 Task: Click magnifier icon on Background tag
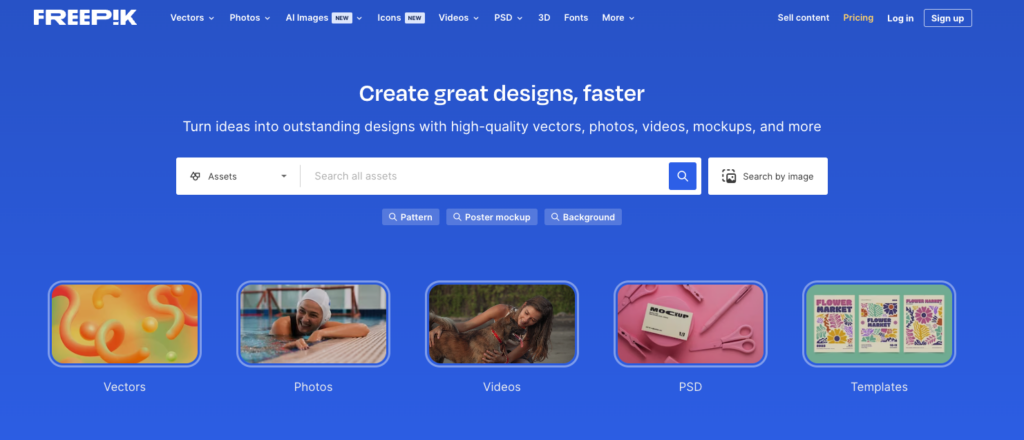[555, 217]
